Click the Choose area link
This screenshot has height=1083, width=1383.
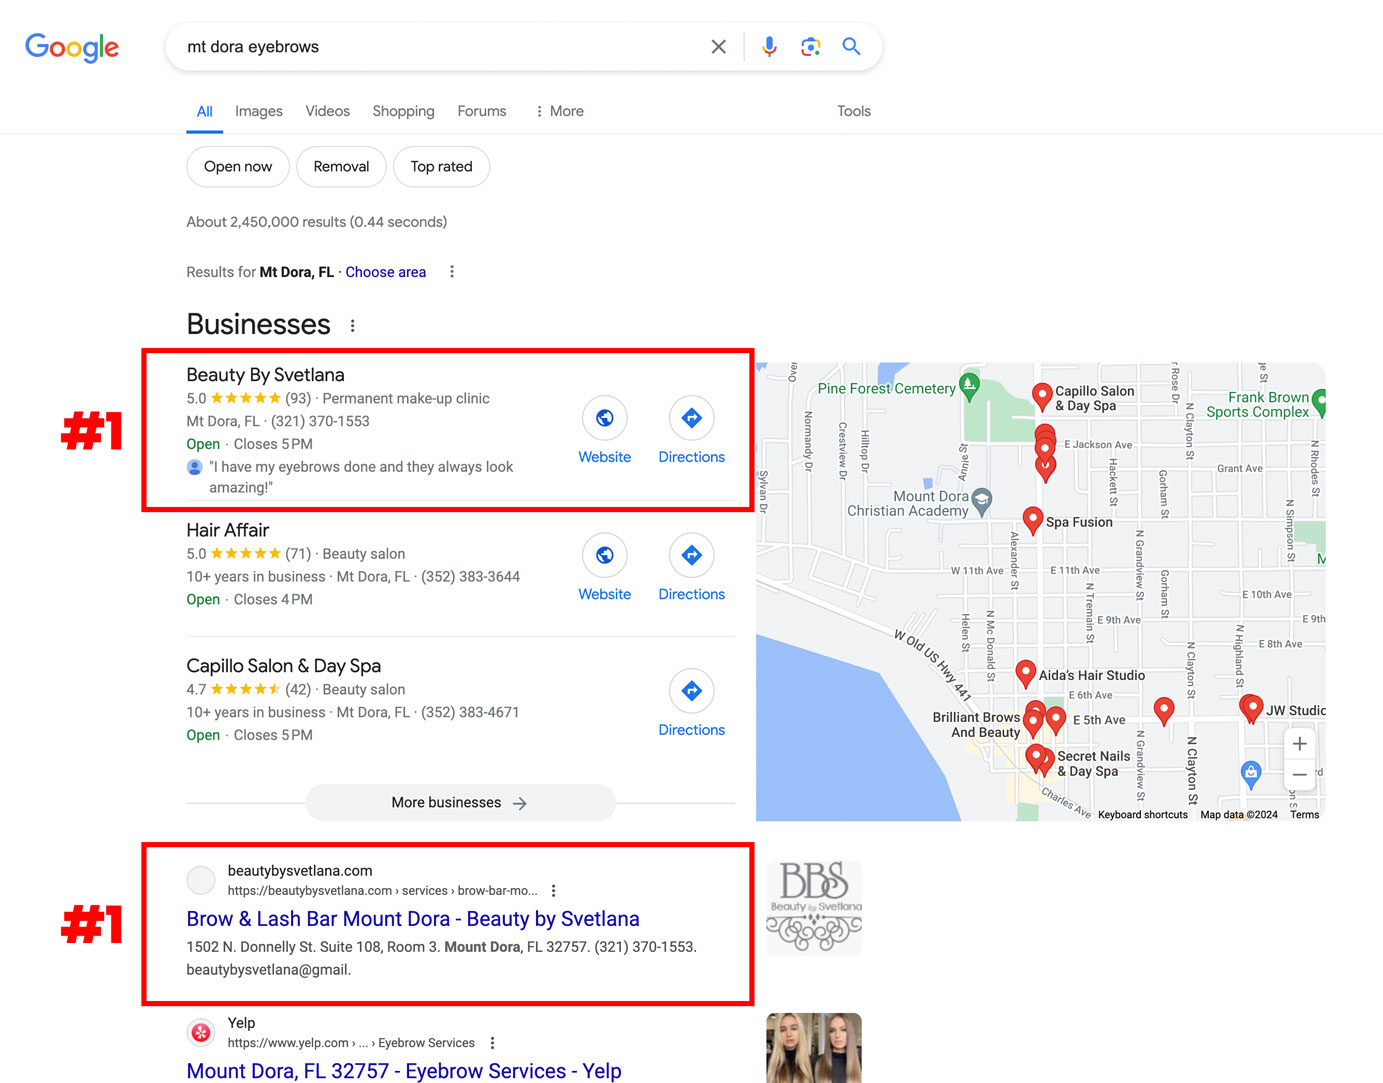coord(386,272)
